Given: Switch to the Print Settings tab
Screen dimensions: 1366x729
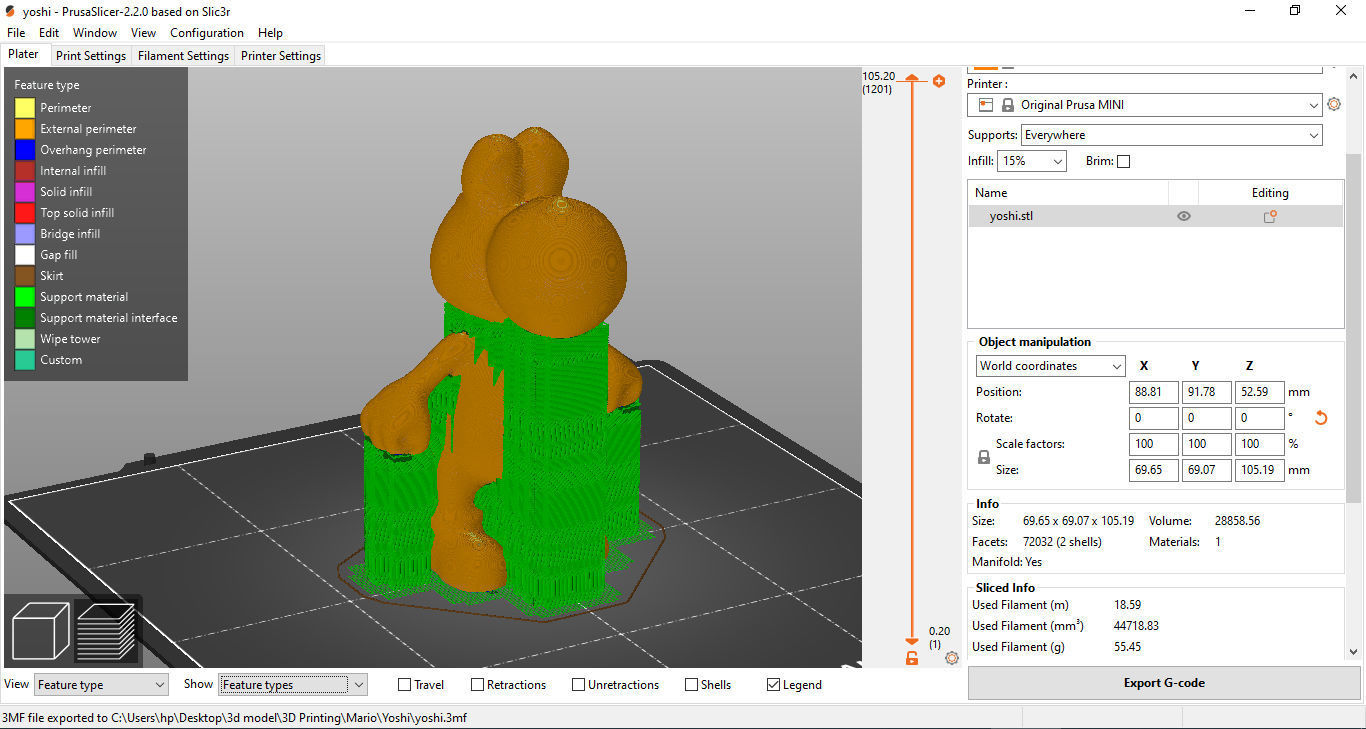Looking at the screenshot, I should coord(91,56).
